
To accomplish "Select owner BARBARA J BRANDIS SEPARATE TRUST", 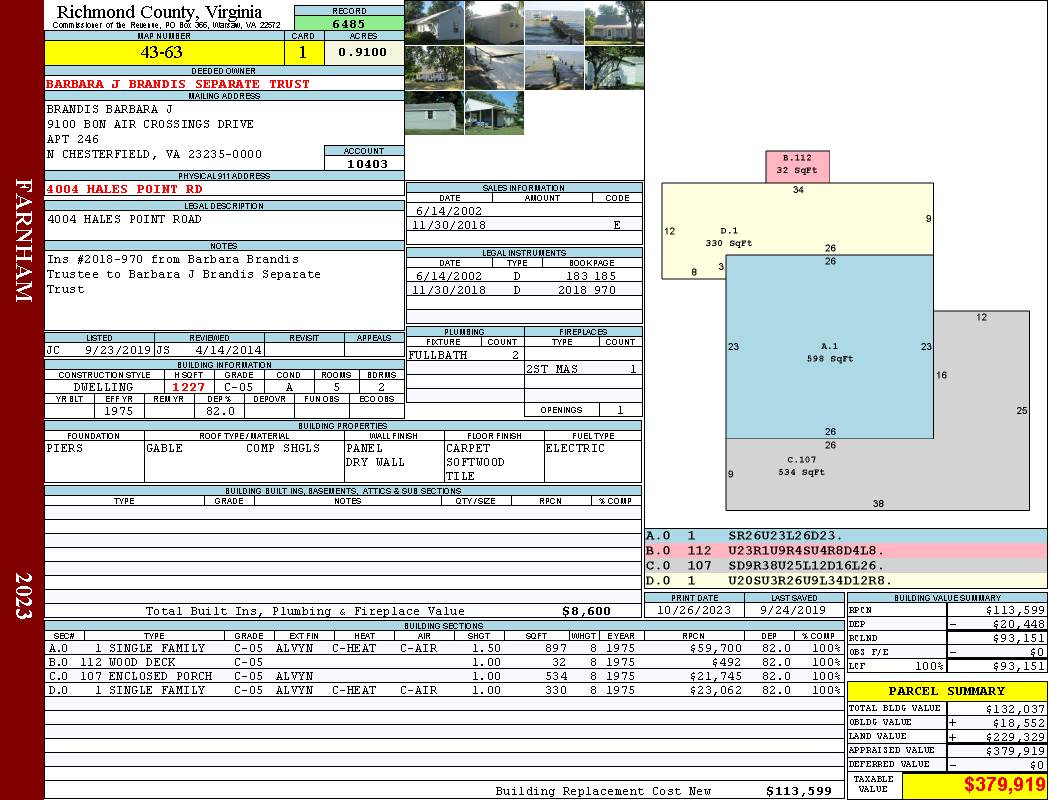I will pos(178,84).
